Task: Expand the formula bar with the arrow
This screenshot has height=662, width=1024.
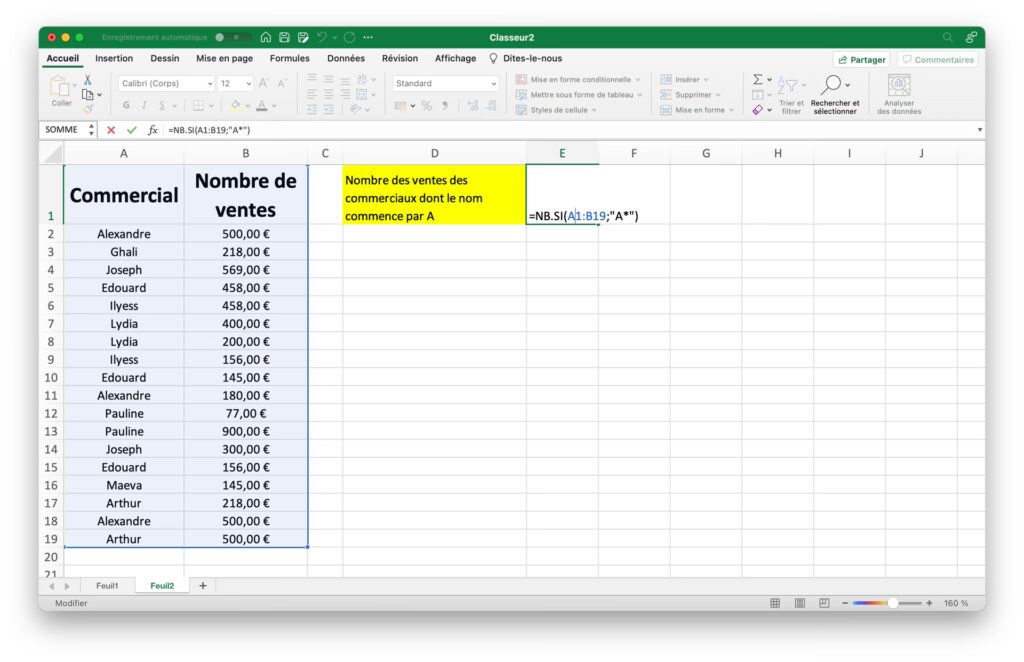Action: (979, 130)
